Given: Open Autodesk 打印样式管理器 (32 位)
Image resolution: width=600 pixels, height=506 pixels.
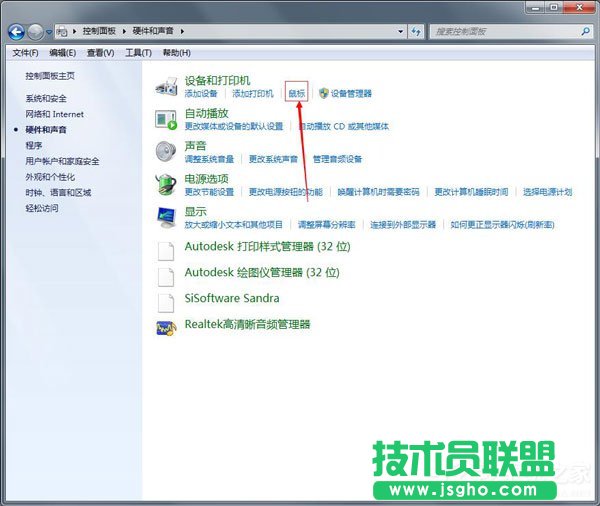Looking at the screenshot, I should [x=267, y=246].
